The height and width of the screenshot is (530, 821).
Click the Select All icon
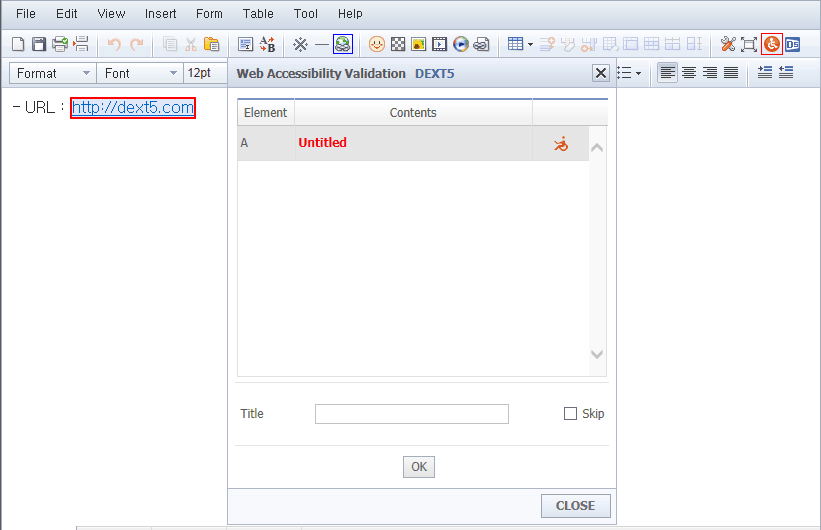point(246,44)
